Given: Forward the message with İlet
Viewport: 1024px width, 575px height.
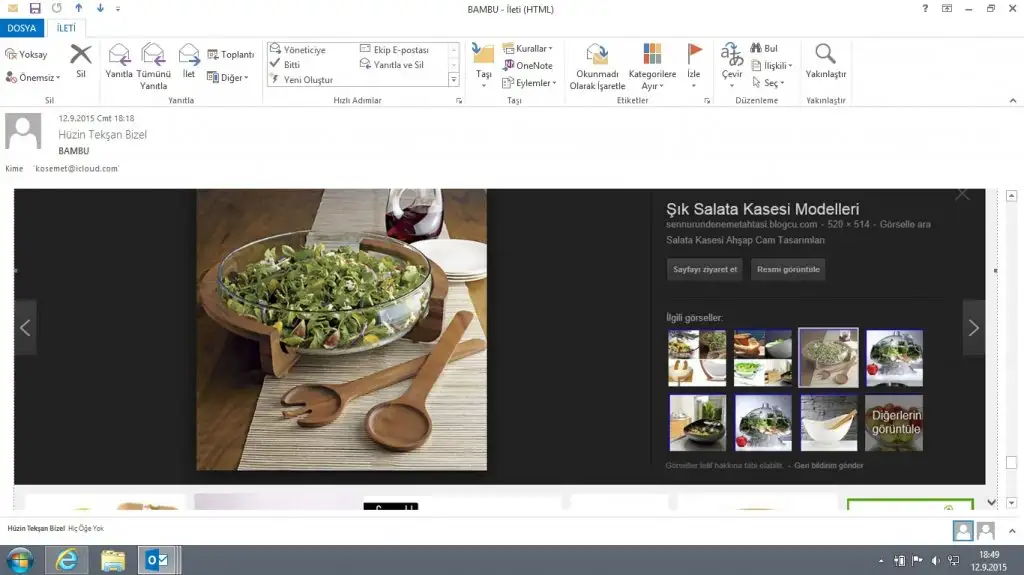Looking at the screenshot, I should coord(188,56).
